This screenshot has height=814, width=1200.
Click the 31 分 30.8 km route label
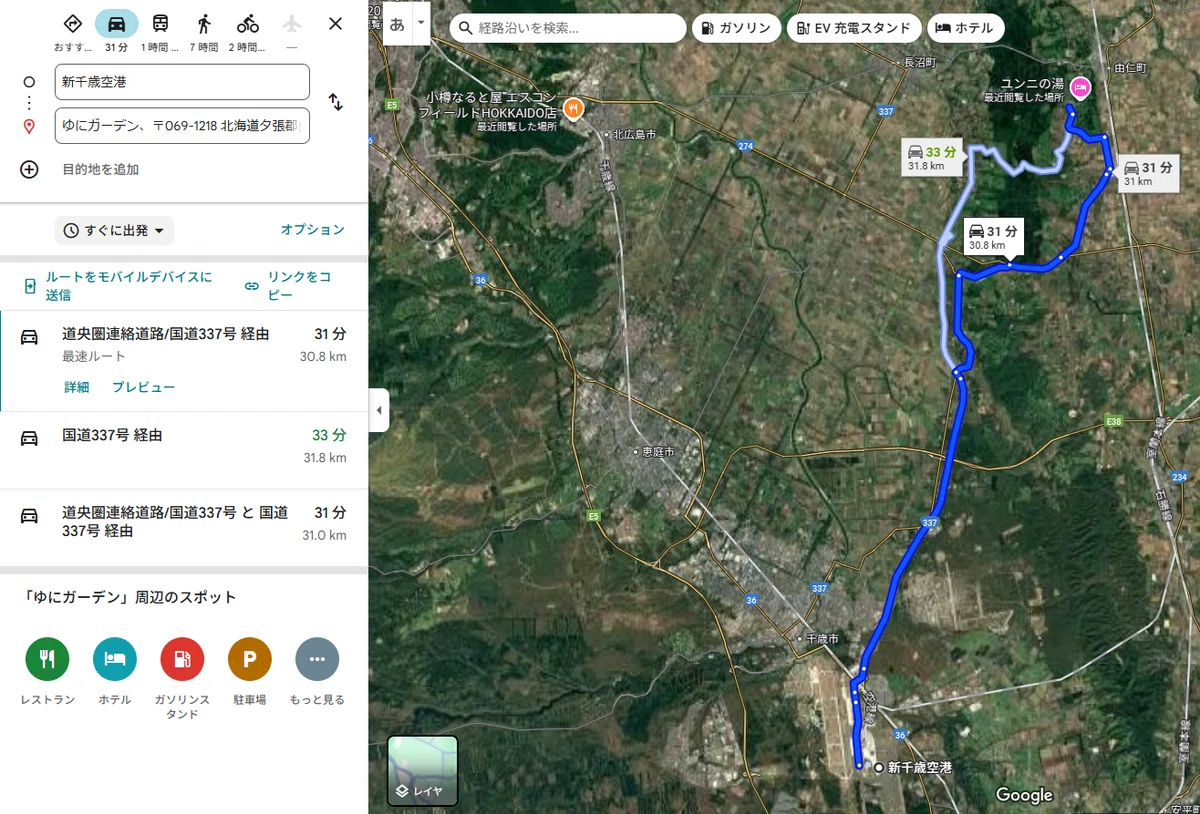point(995,238)
